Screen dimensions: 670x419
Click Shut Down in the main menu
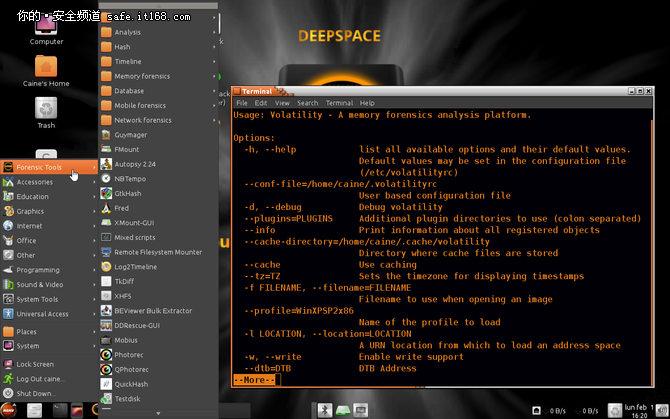coord(34,393)
